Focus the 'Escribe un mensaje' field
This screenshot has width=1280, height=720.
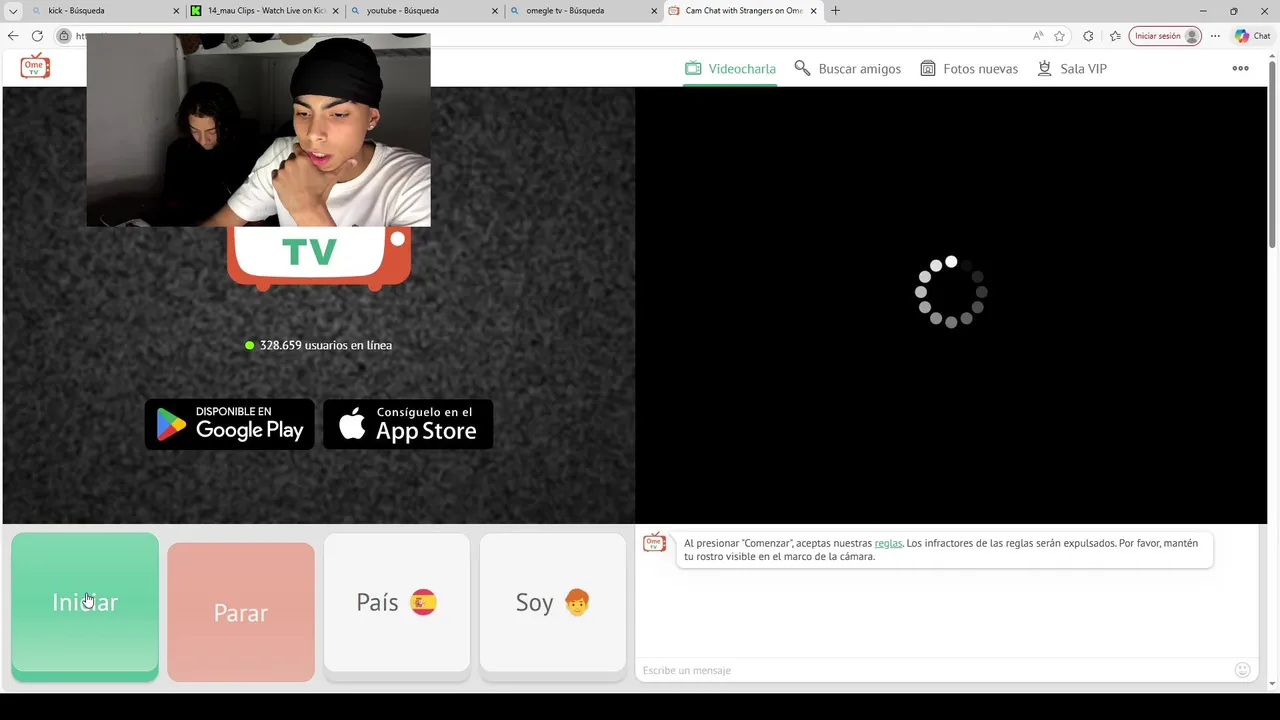[x=935, y=670]
